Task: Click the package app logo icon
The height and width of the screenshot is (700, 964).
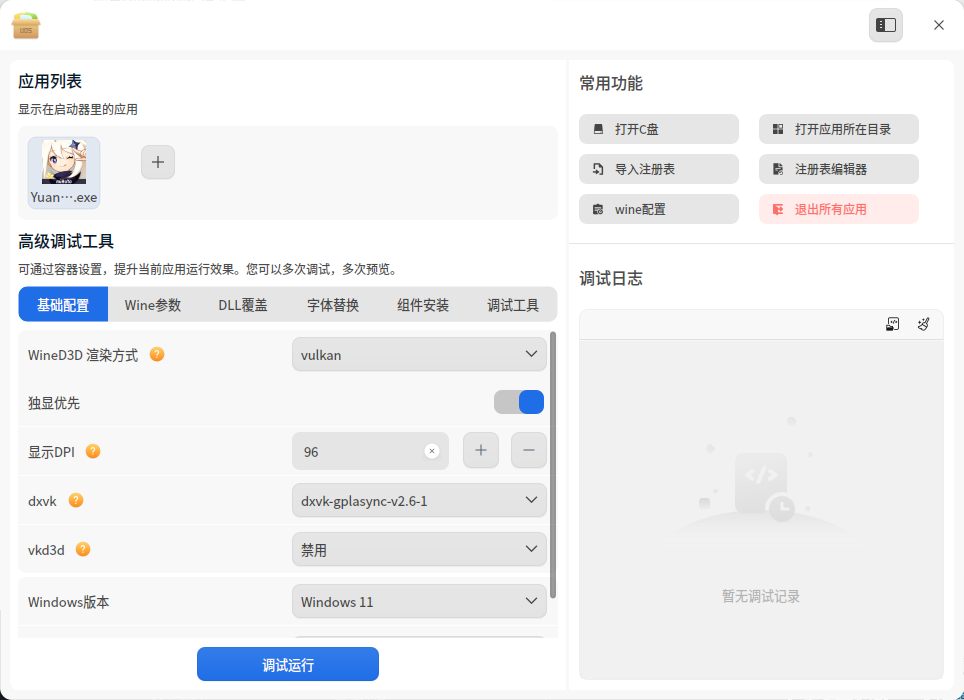Action: point(26,25)
